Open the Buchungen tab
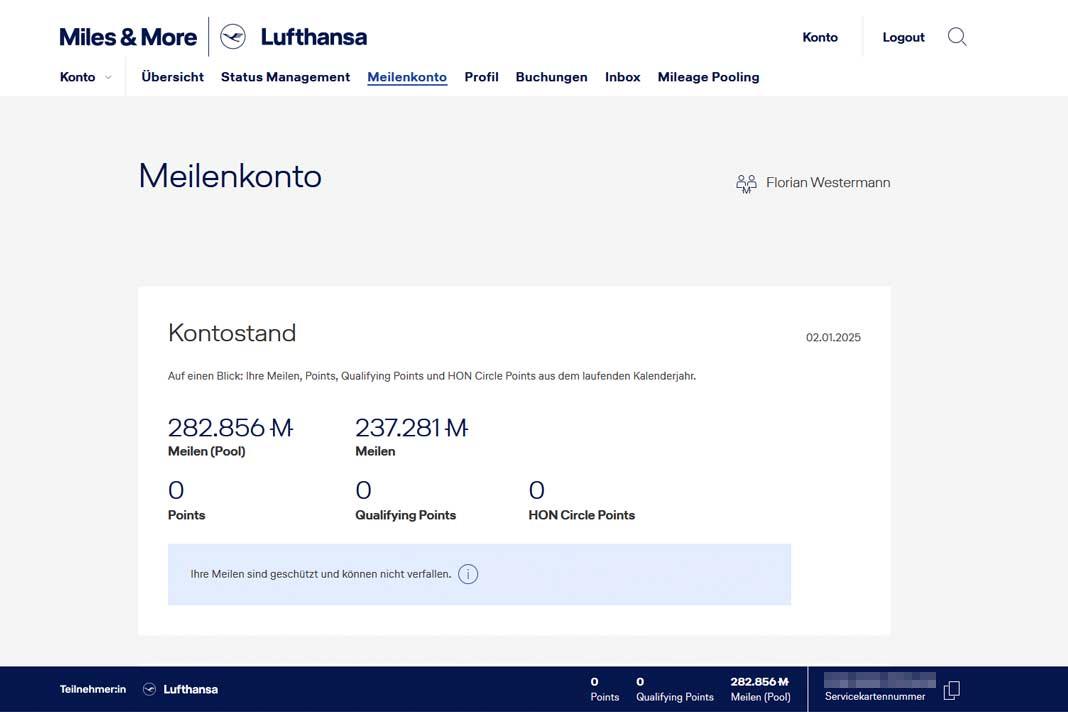This screenshot has width=1068, height=712. click(552, 77)
